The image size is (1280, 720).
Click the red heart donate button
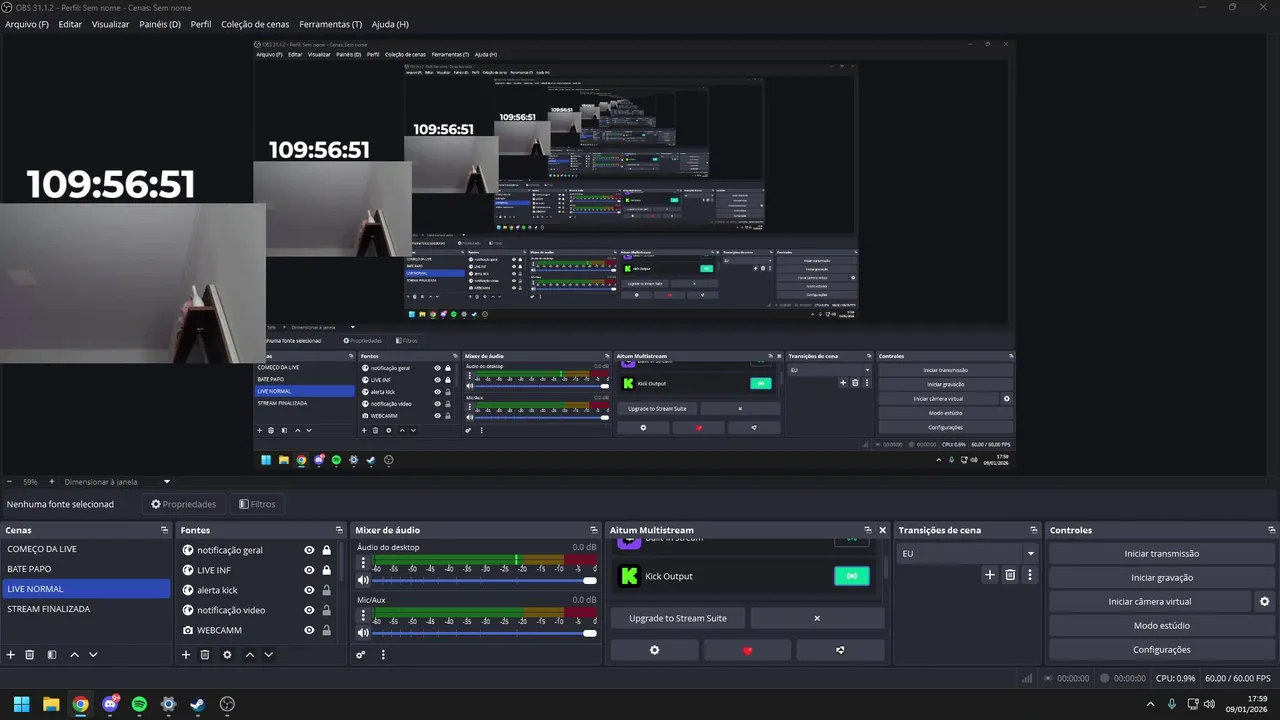(x=747, y=650)
